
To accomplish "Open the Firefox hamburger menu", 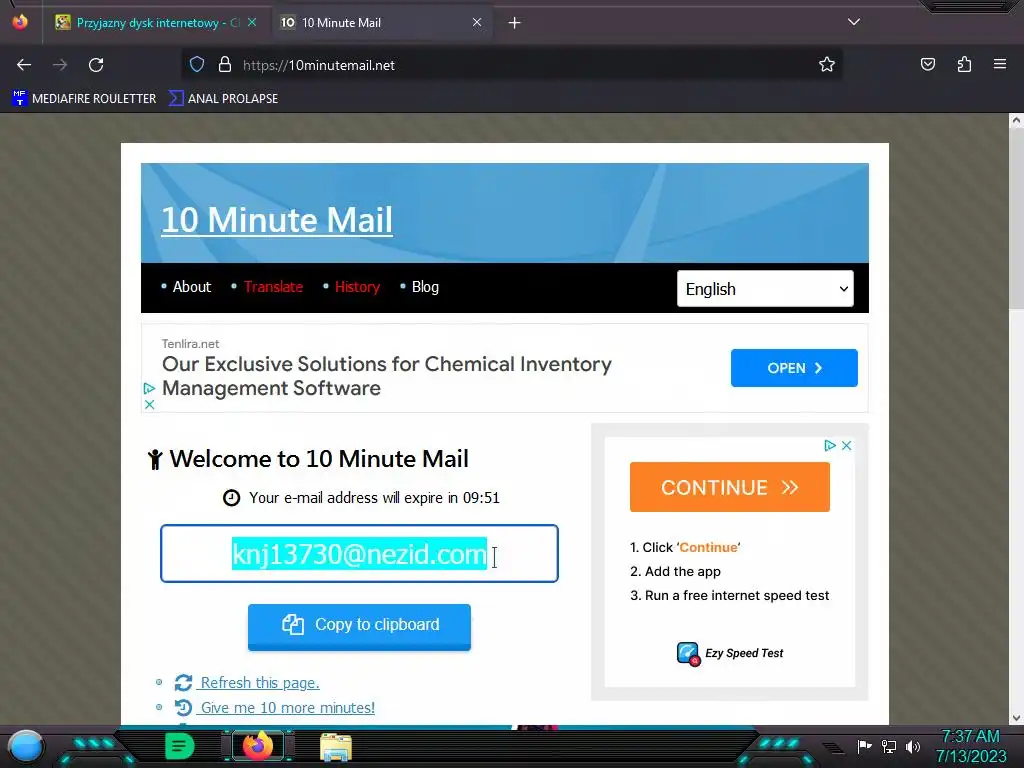I will [x=1000, y=64].
